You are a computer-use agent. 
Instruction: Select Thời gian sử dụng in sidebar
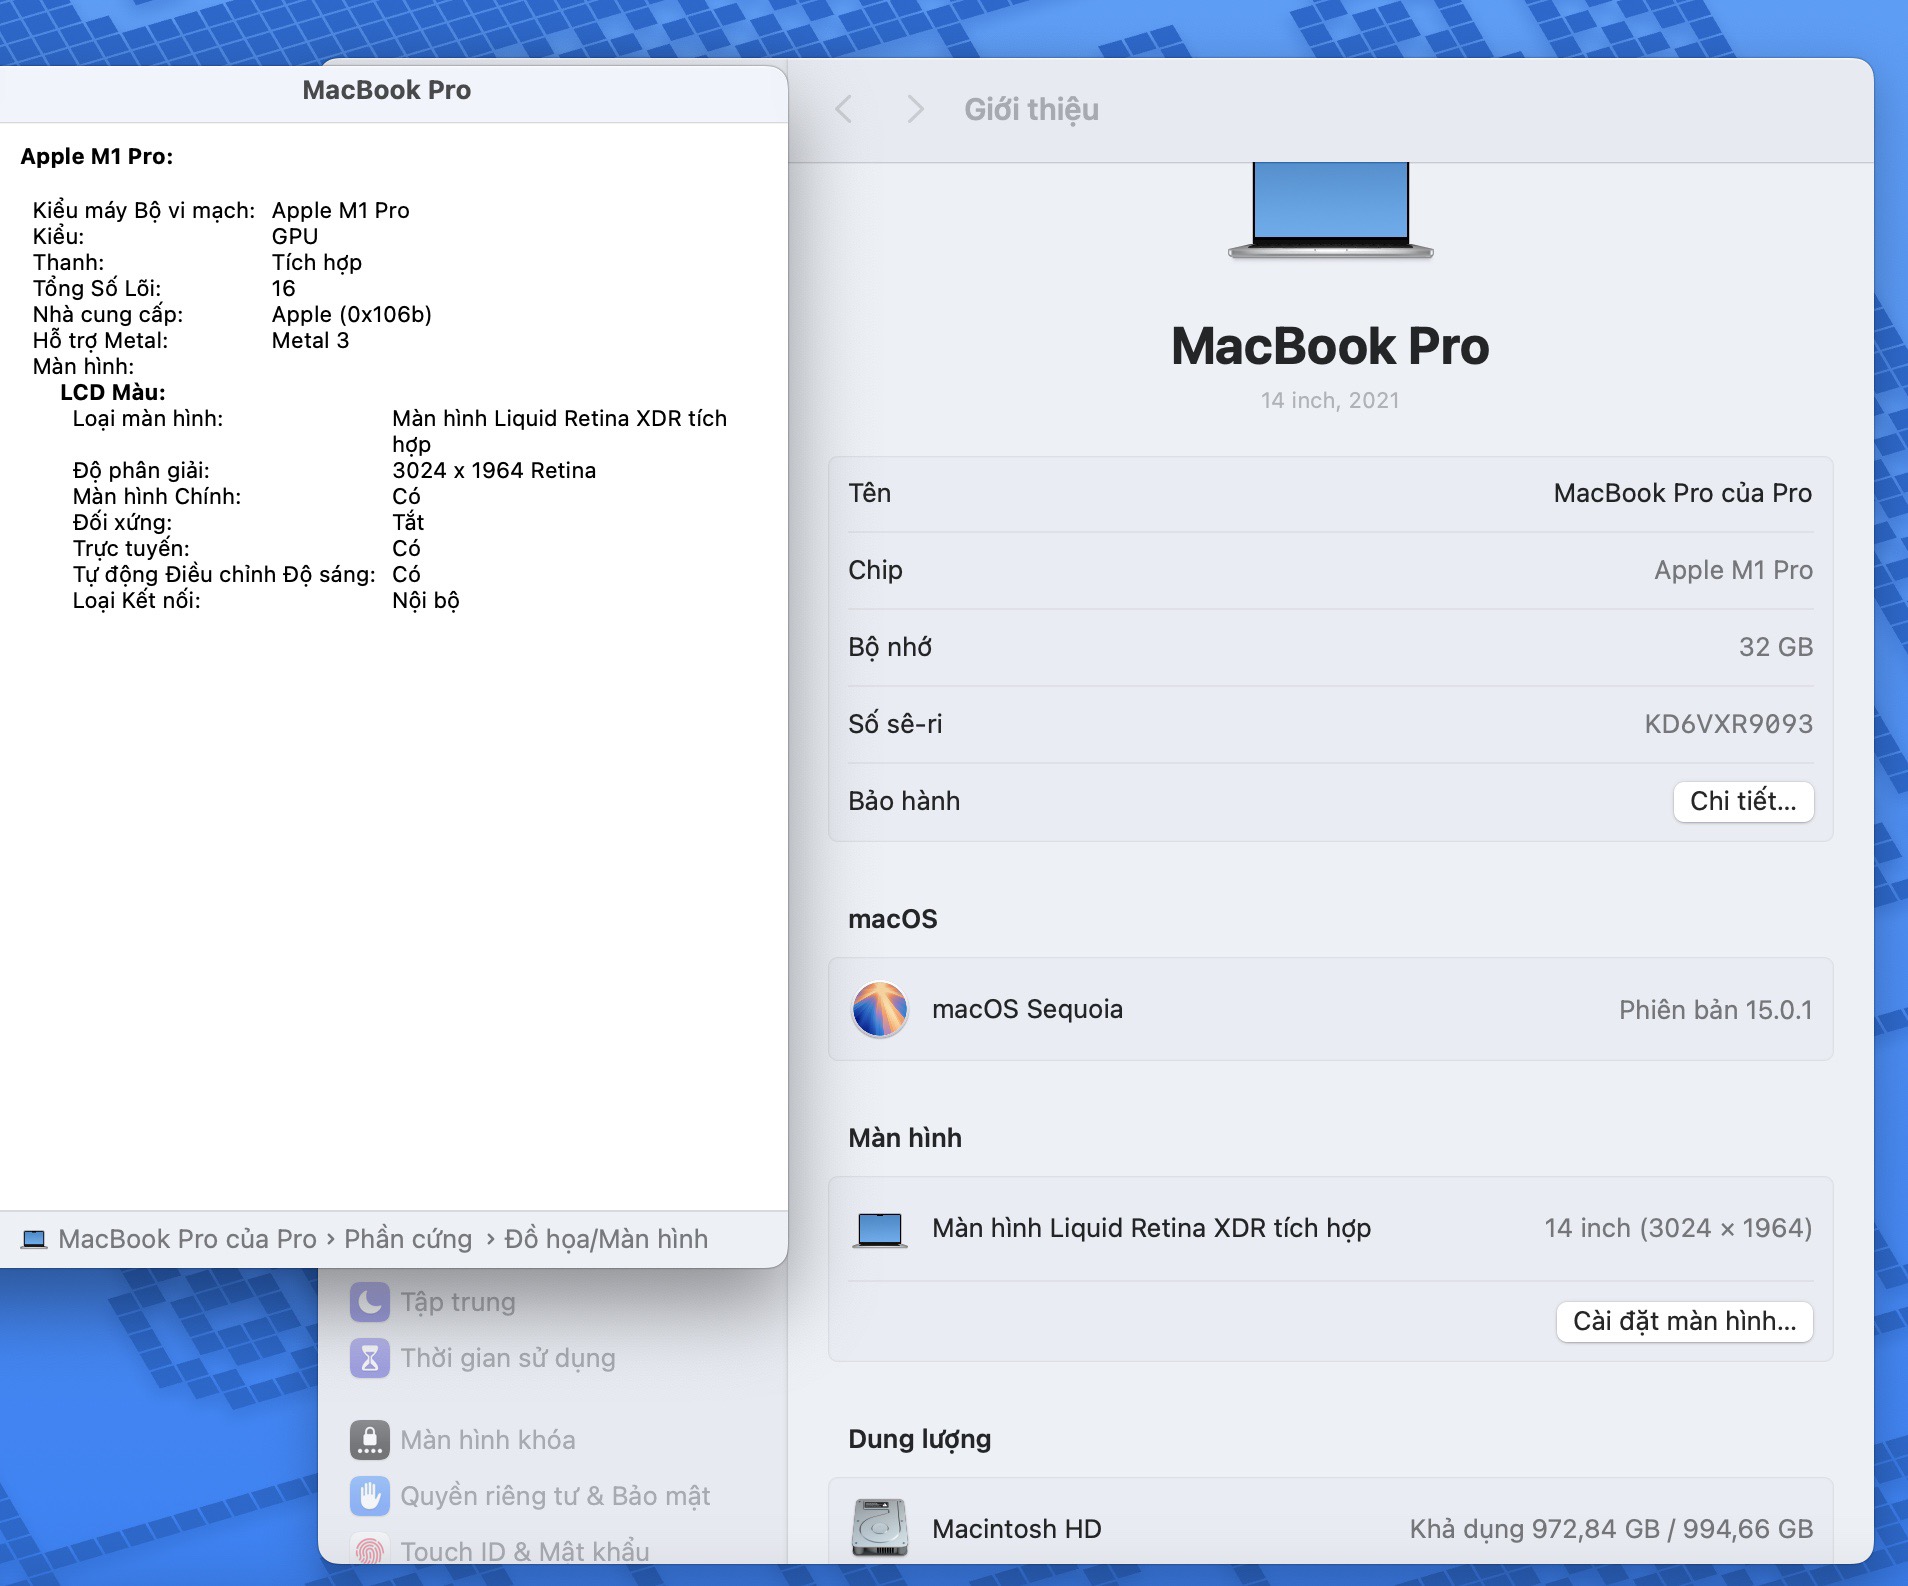[508, 1358]
